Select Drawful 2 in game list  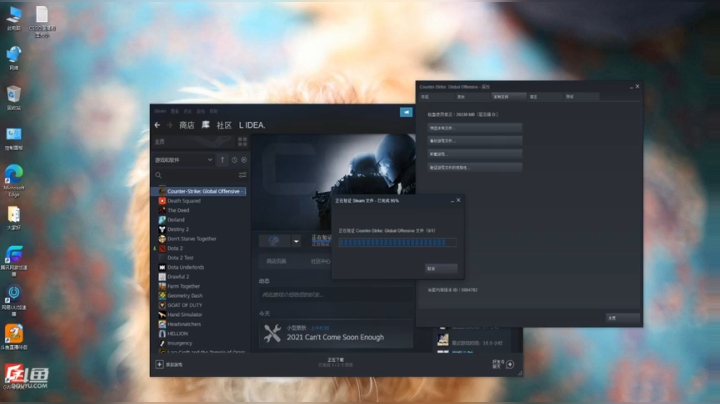coord(178,277)
